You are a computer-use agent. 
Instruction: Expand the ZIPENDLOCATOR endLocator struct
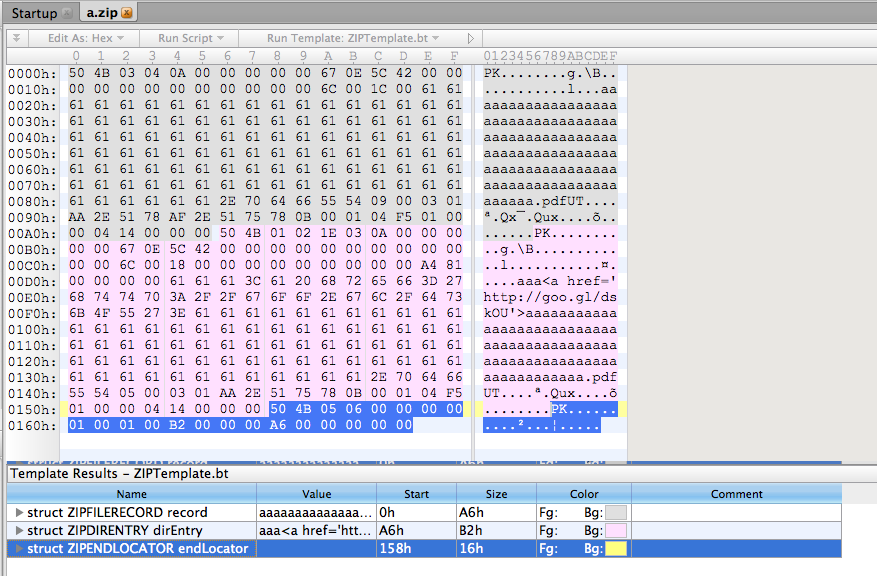(x=20, y=548)
